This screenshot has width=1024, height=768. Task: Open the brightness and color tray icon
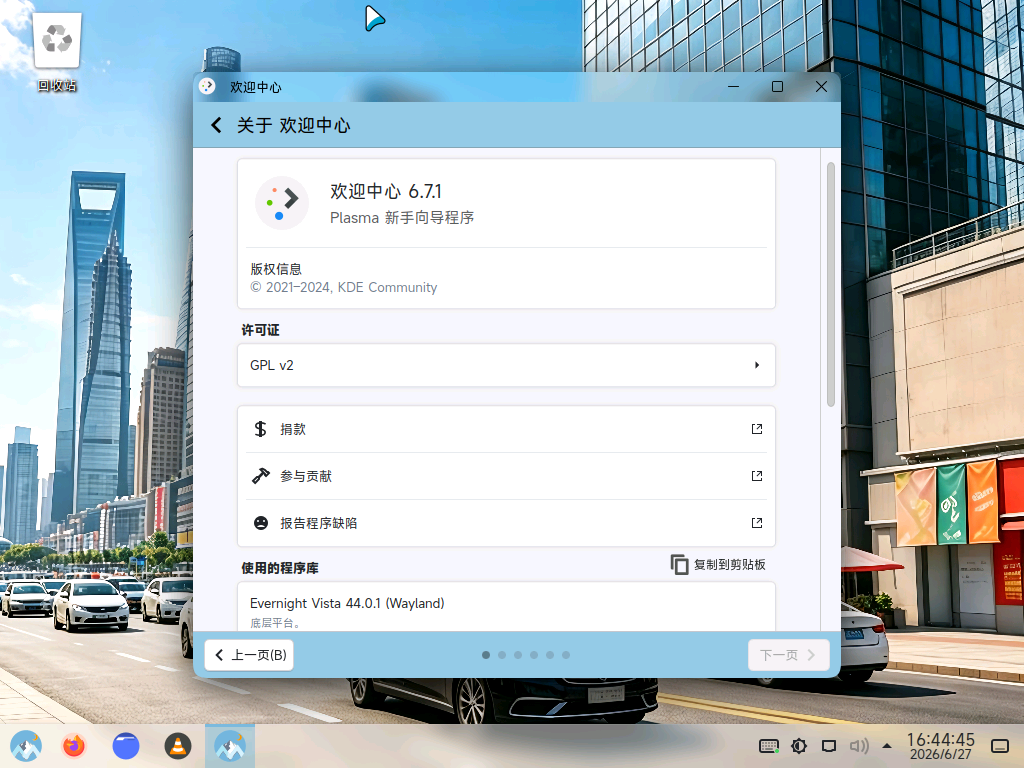point(799,746)
